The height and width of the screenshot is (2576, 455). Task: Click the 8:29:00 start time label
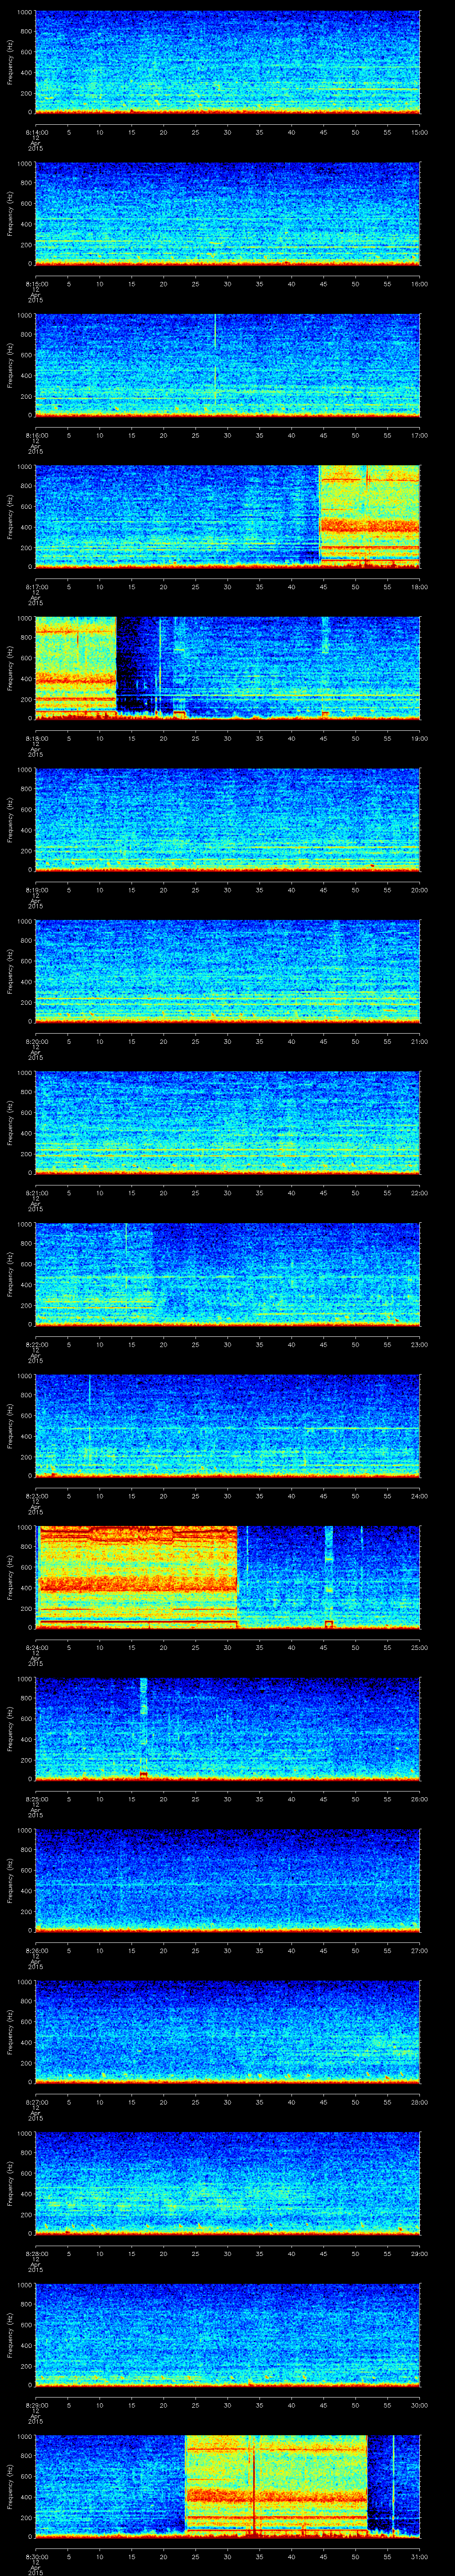[x=36, y=2406]
